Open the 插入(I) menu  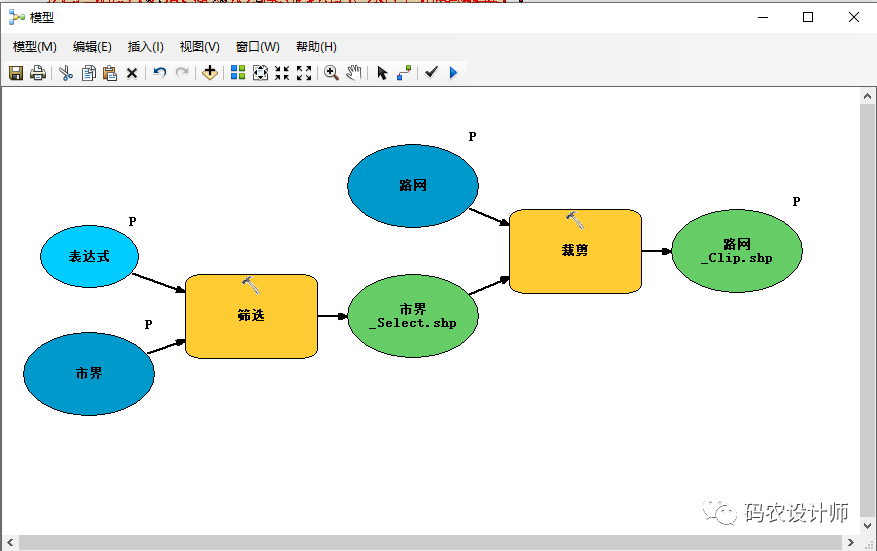(x=146, y=47)
